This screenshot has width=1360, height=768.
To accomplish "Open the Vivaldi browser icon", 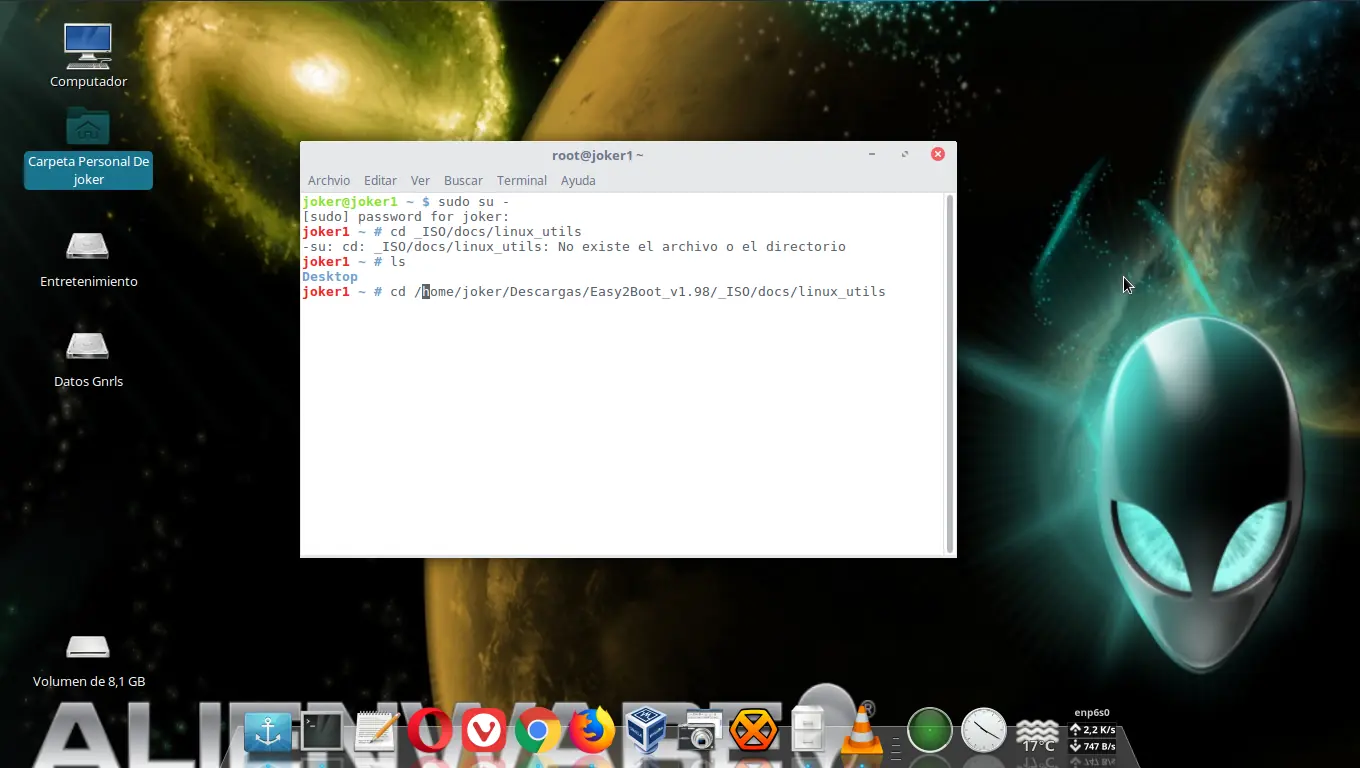I will coord(484,731).
